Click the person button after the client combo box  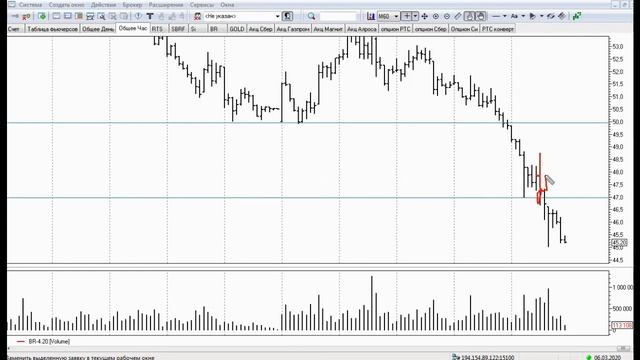click(x=288, y=16)
